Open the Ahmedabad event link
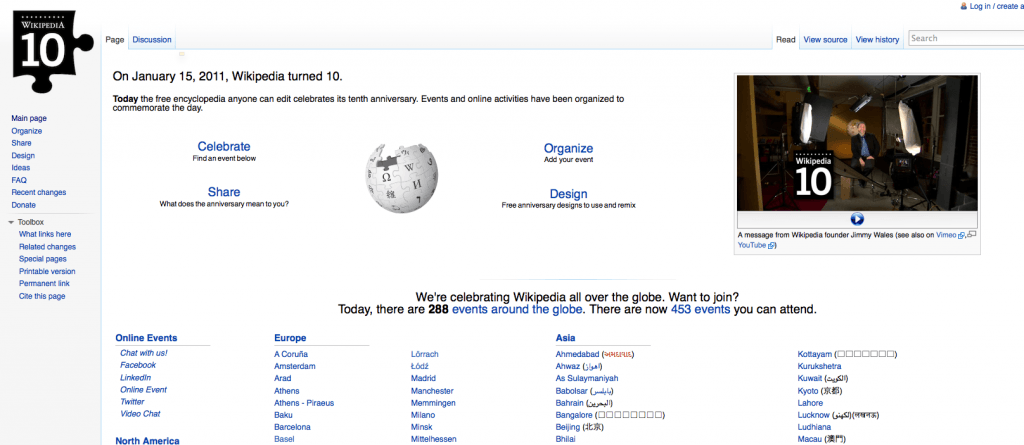The height and width of the screenshot is (445, 1024). click(x=577, y=354)
